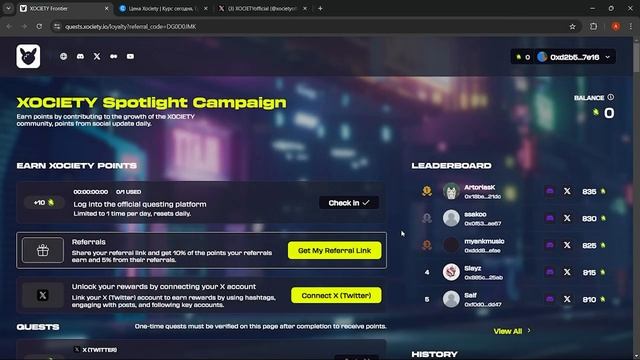Click the X icon in ArtoriasK row

(x=567, y=191)
